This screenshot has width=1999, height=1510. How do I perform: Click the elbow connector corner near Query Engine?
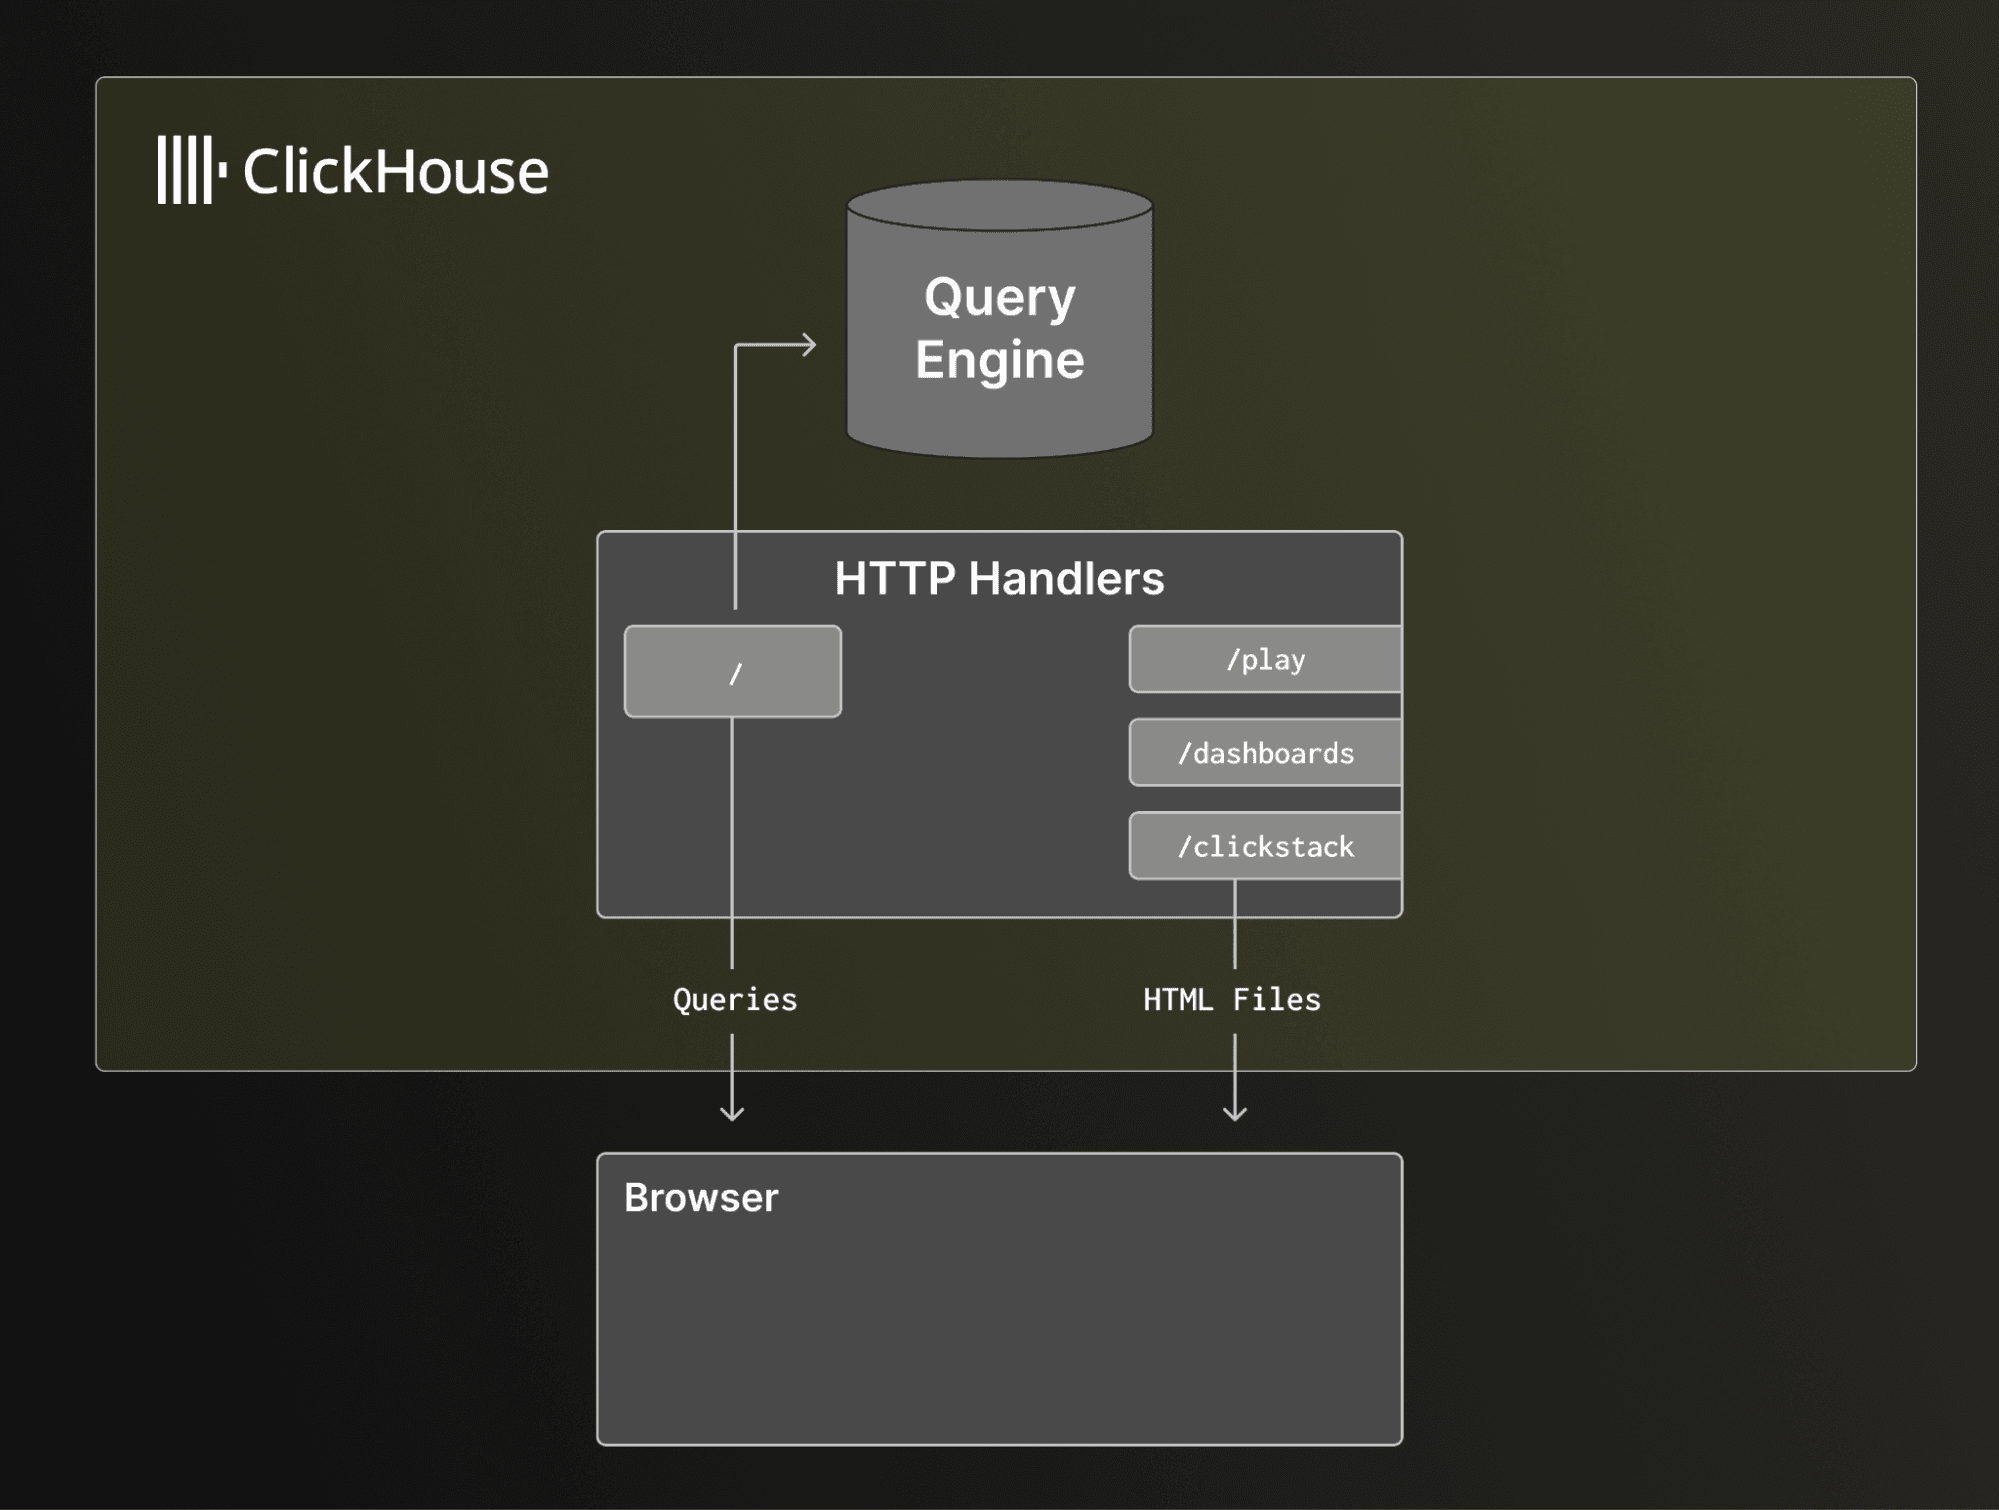pyautogui.click(x=736, y=347)
